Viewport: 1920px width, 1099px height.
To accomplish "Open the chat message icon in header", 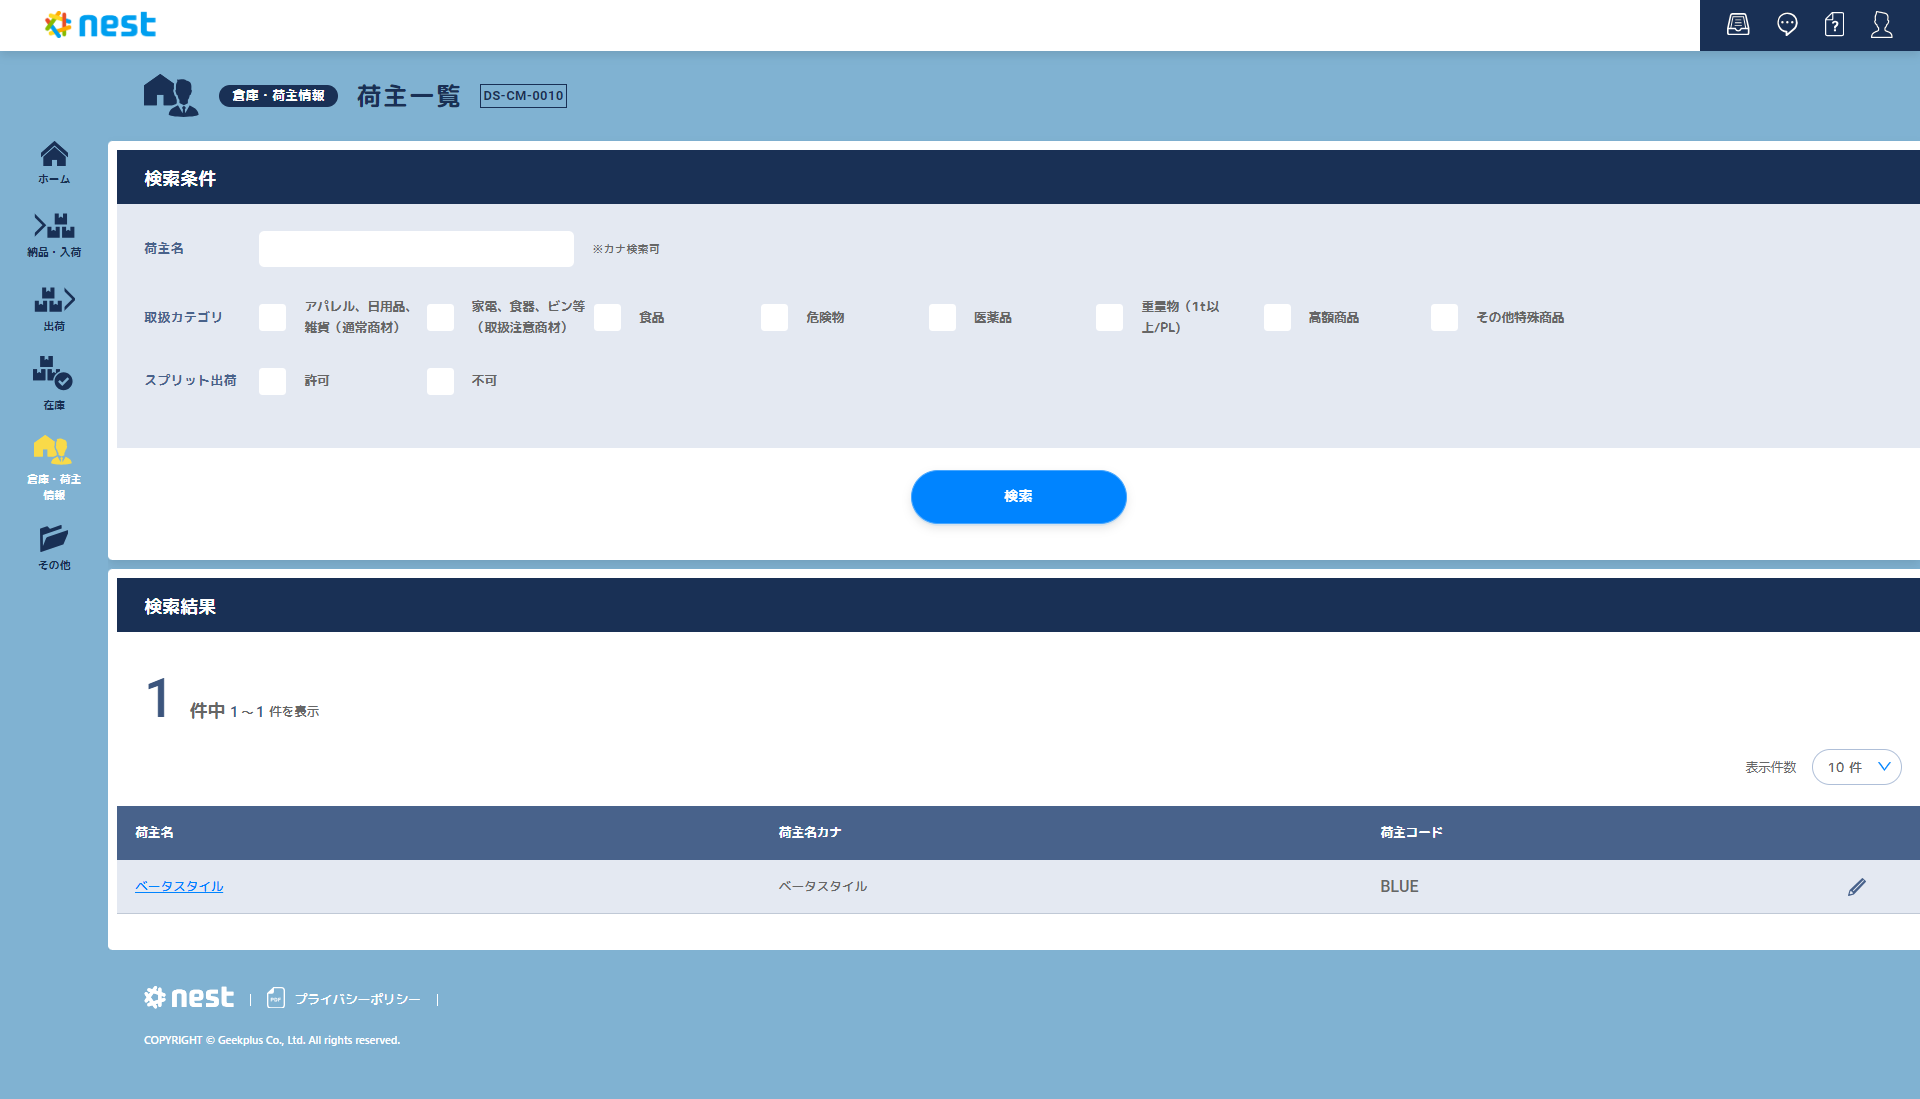I will pos(1787,25).
